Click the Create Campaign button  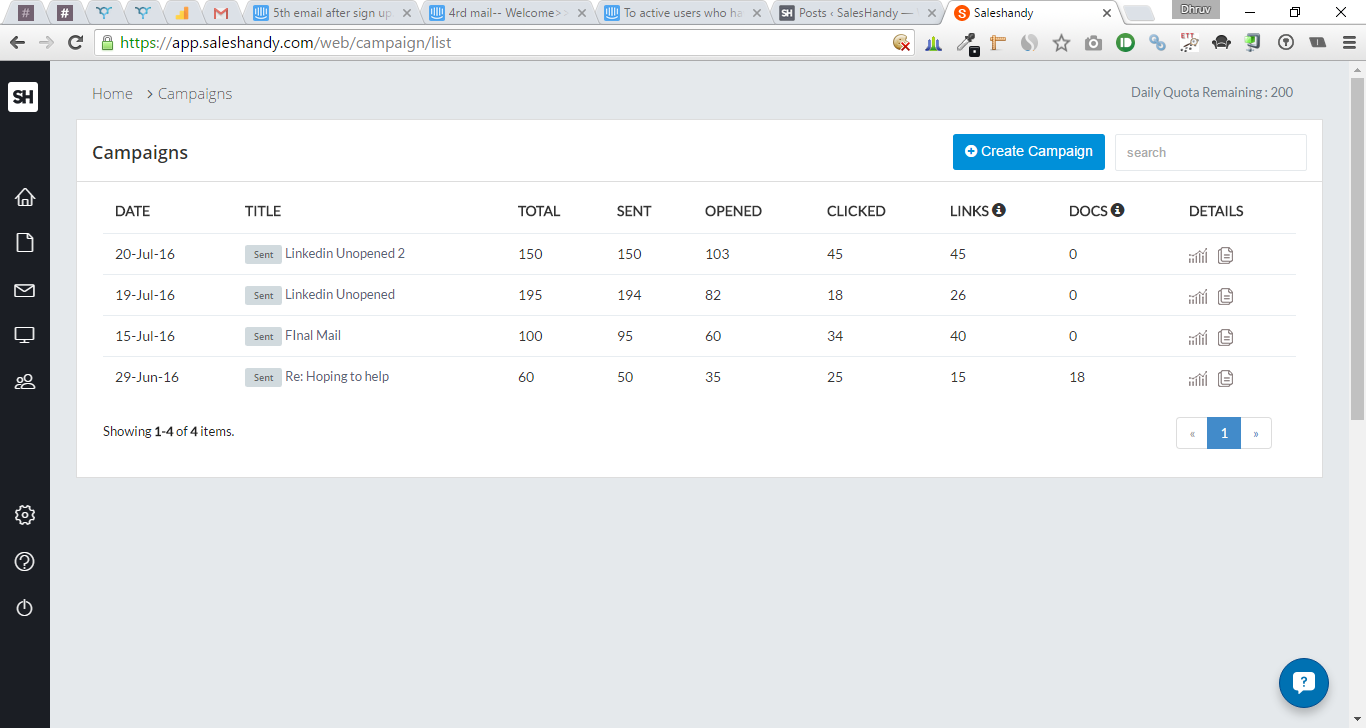pyautogui.click(x=1028, y=152)
